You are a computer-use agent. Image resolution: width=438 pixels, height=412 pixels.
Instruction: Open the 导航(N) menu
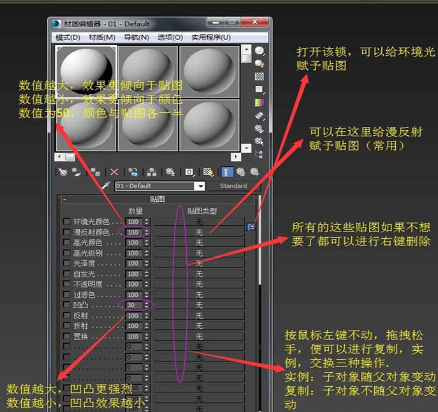point(136,37)
